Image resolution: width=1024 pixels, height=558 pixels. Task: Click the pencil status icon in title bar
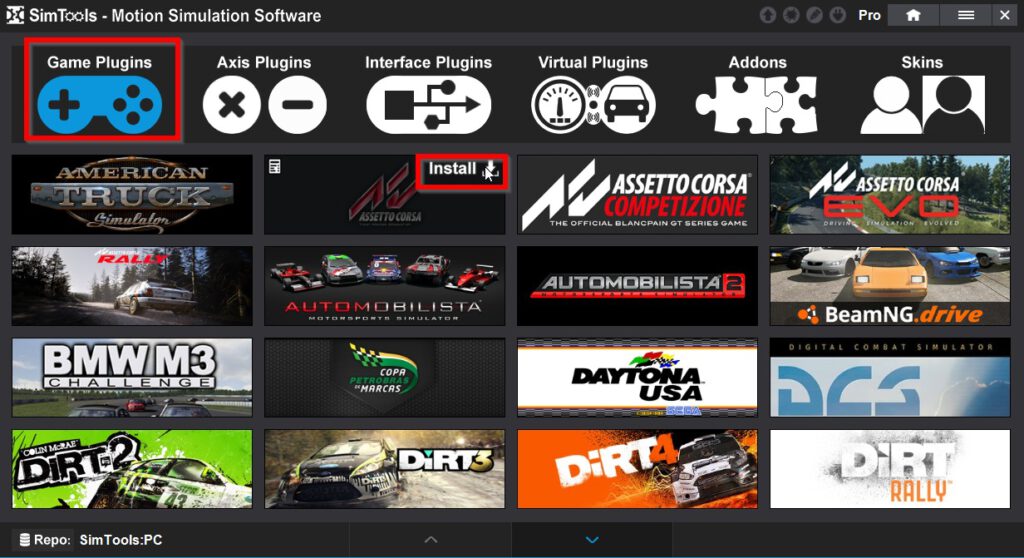[814, 15]
